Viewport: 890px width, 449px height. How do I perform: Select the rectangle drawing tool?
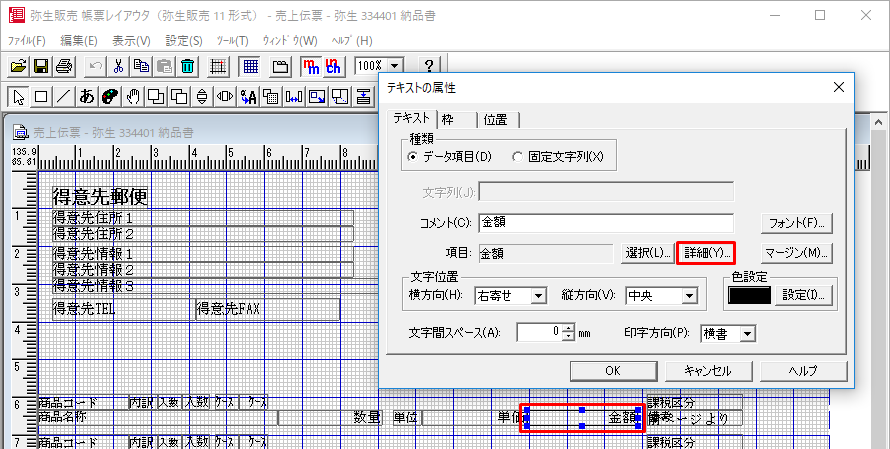(x=41, y=97)
